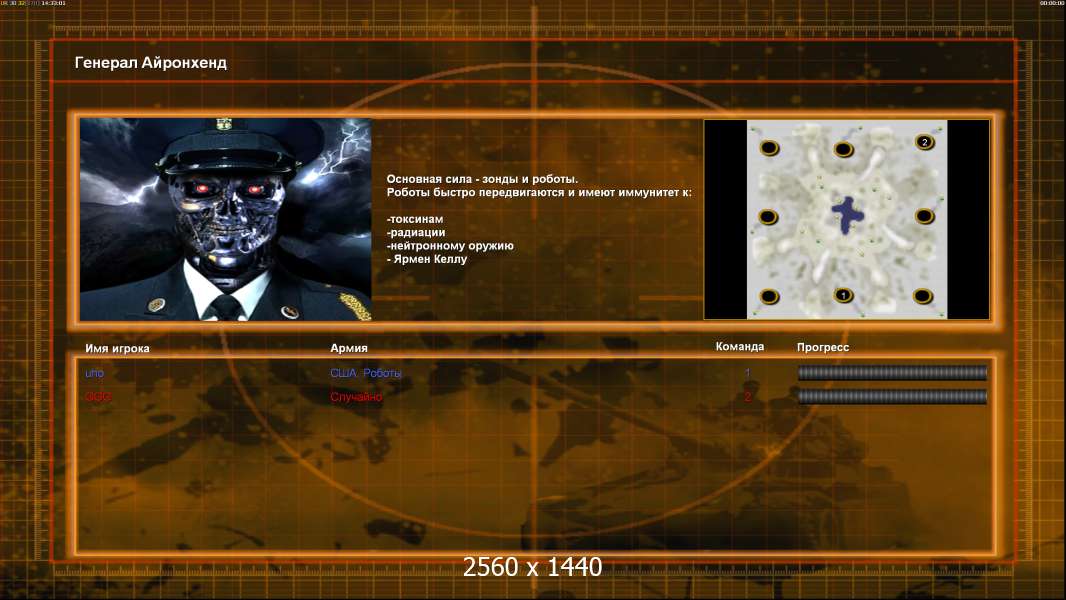Click the Имя игрока column header
The width and height of the screenshot is (1066, 600).
click(x=118, y=348)
